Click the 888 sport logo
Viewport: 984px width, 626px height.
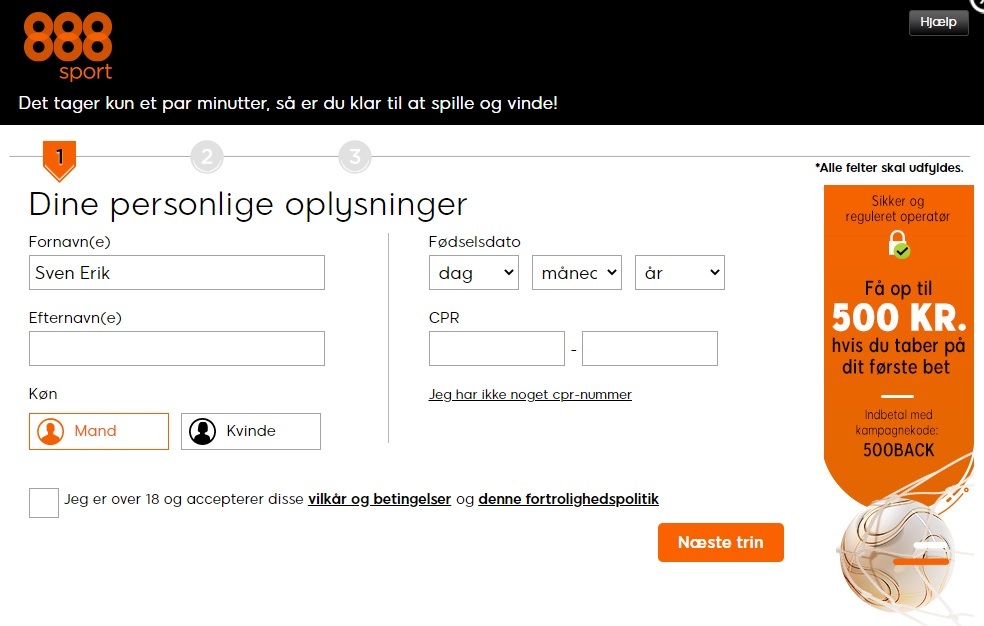pyautogui.click(x=66, y=45)
